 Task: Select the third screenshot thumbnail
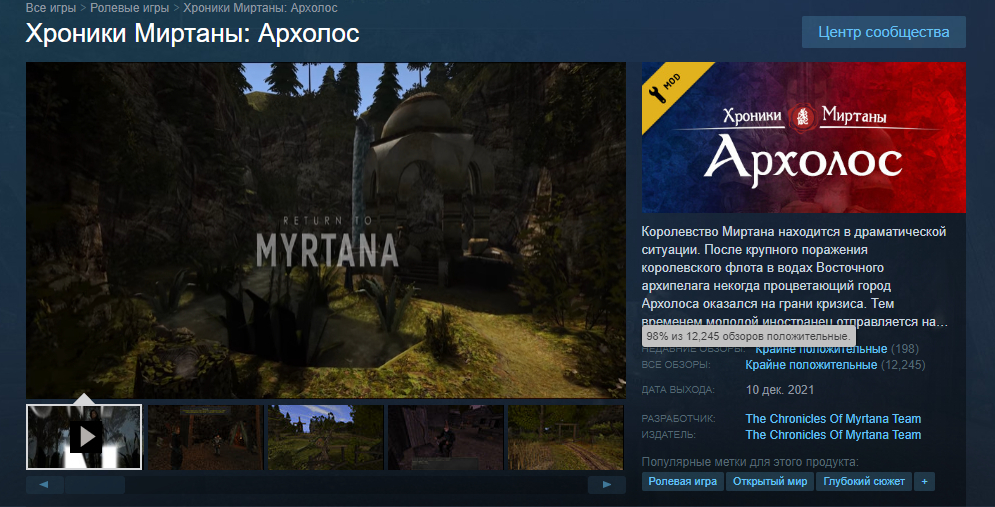pyautogui.click(x=326, y=438)
